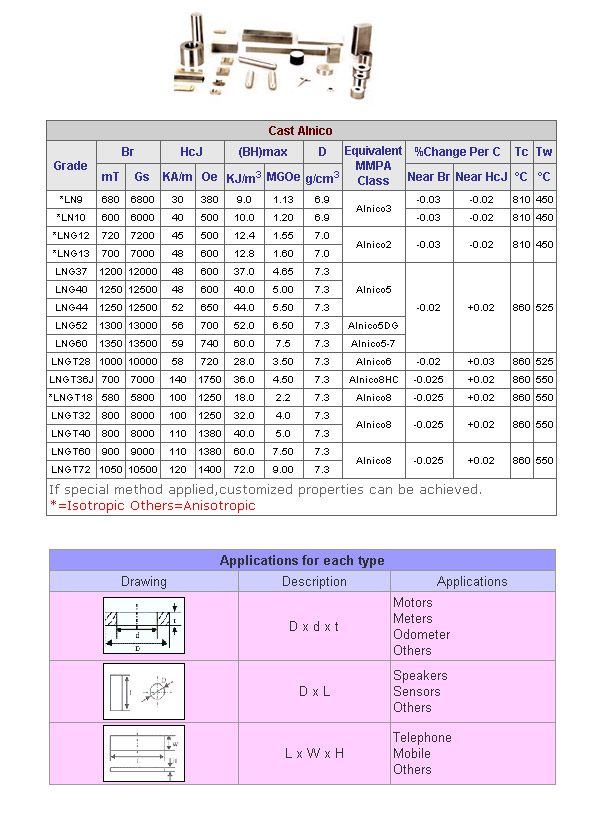Click the Alnico5 class cell
The height and width of the screenshot is (831, 598).
point(373,289)
